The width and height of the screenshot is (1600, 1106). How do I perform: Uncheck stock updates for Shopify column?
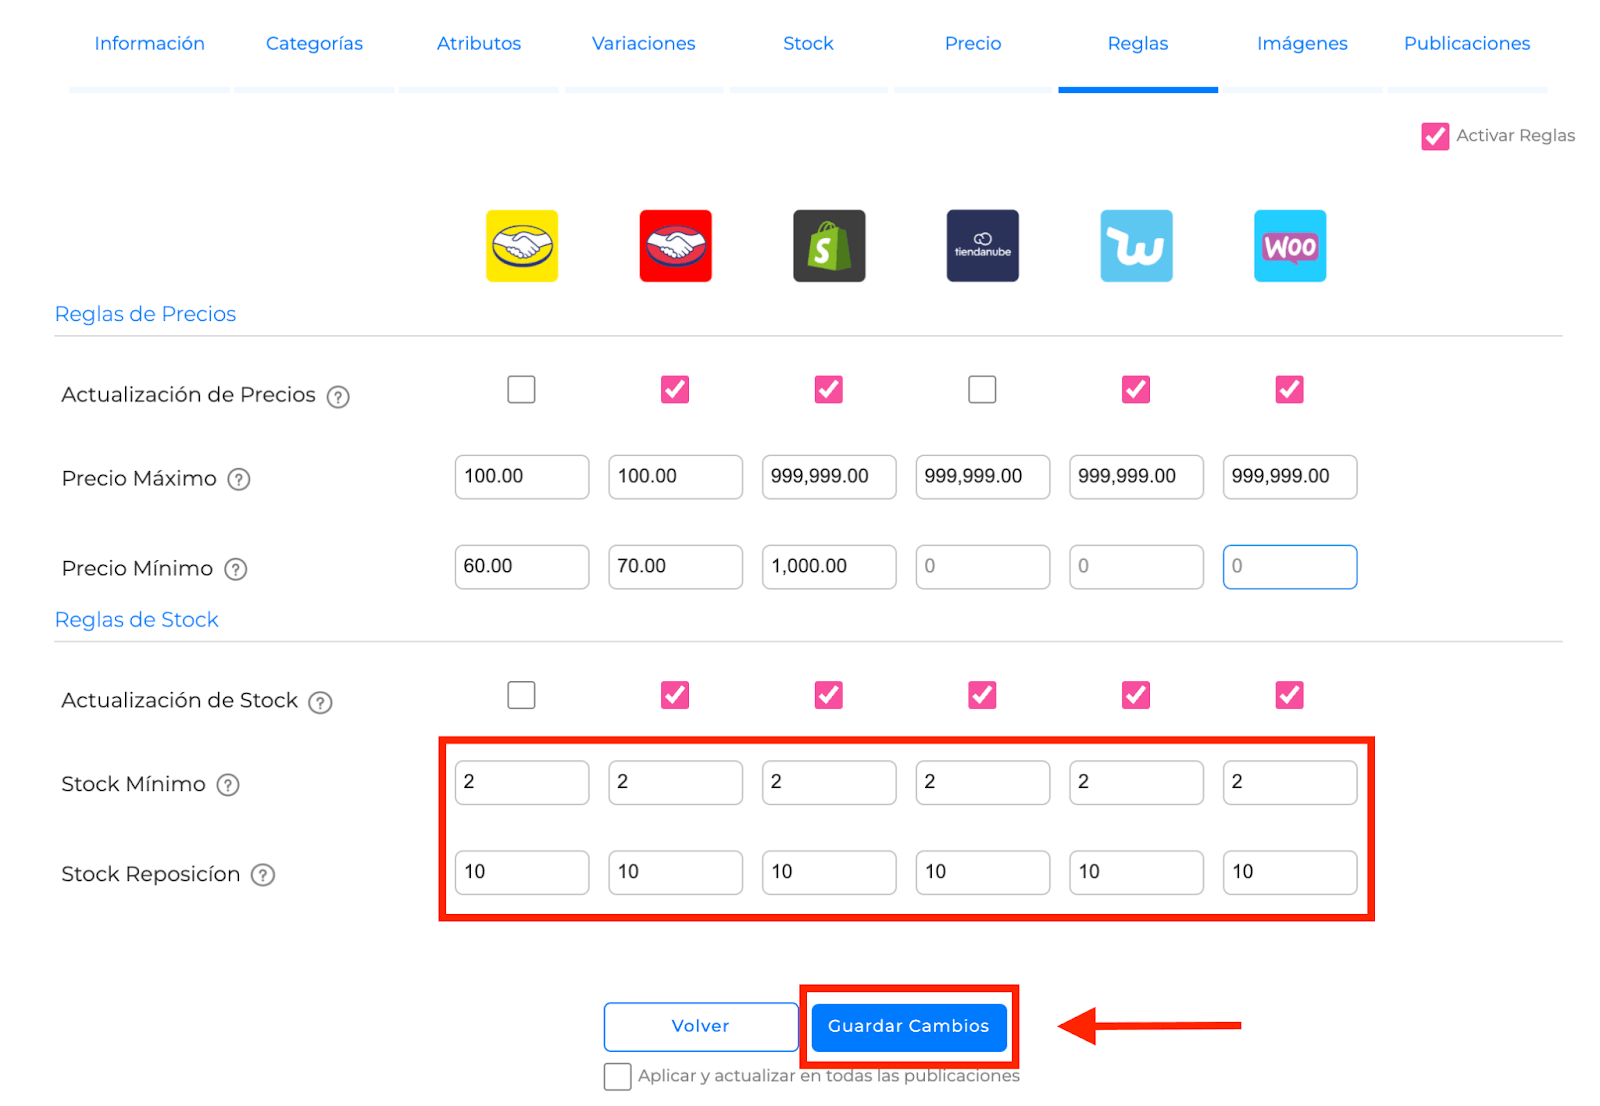click(x=829, y=695)
